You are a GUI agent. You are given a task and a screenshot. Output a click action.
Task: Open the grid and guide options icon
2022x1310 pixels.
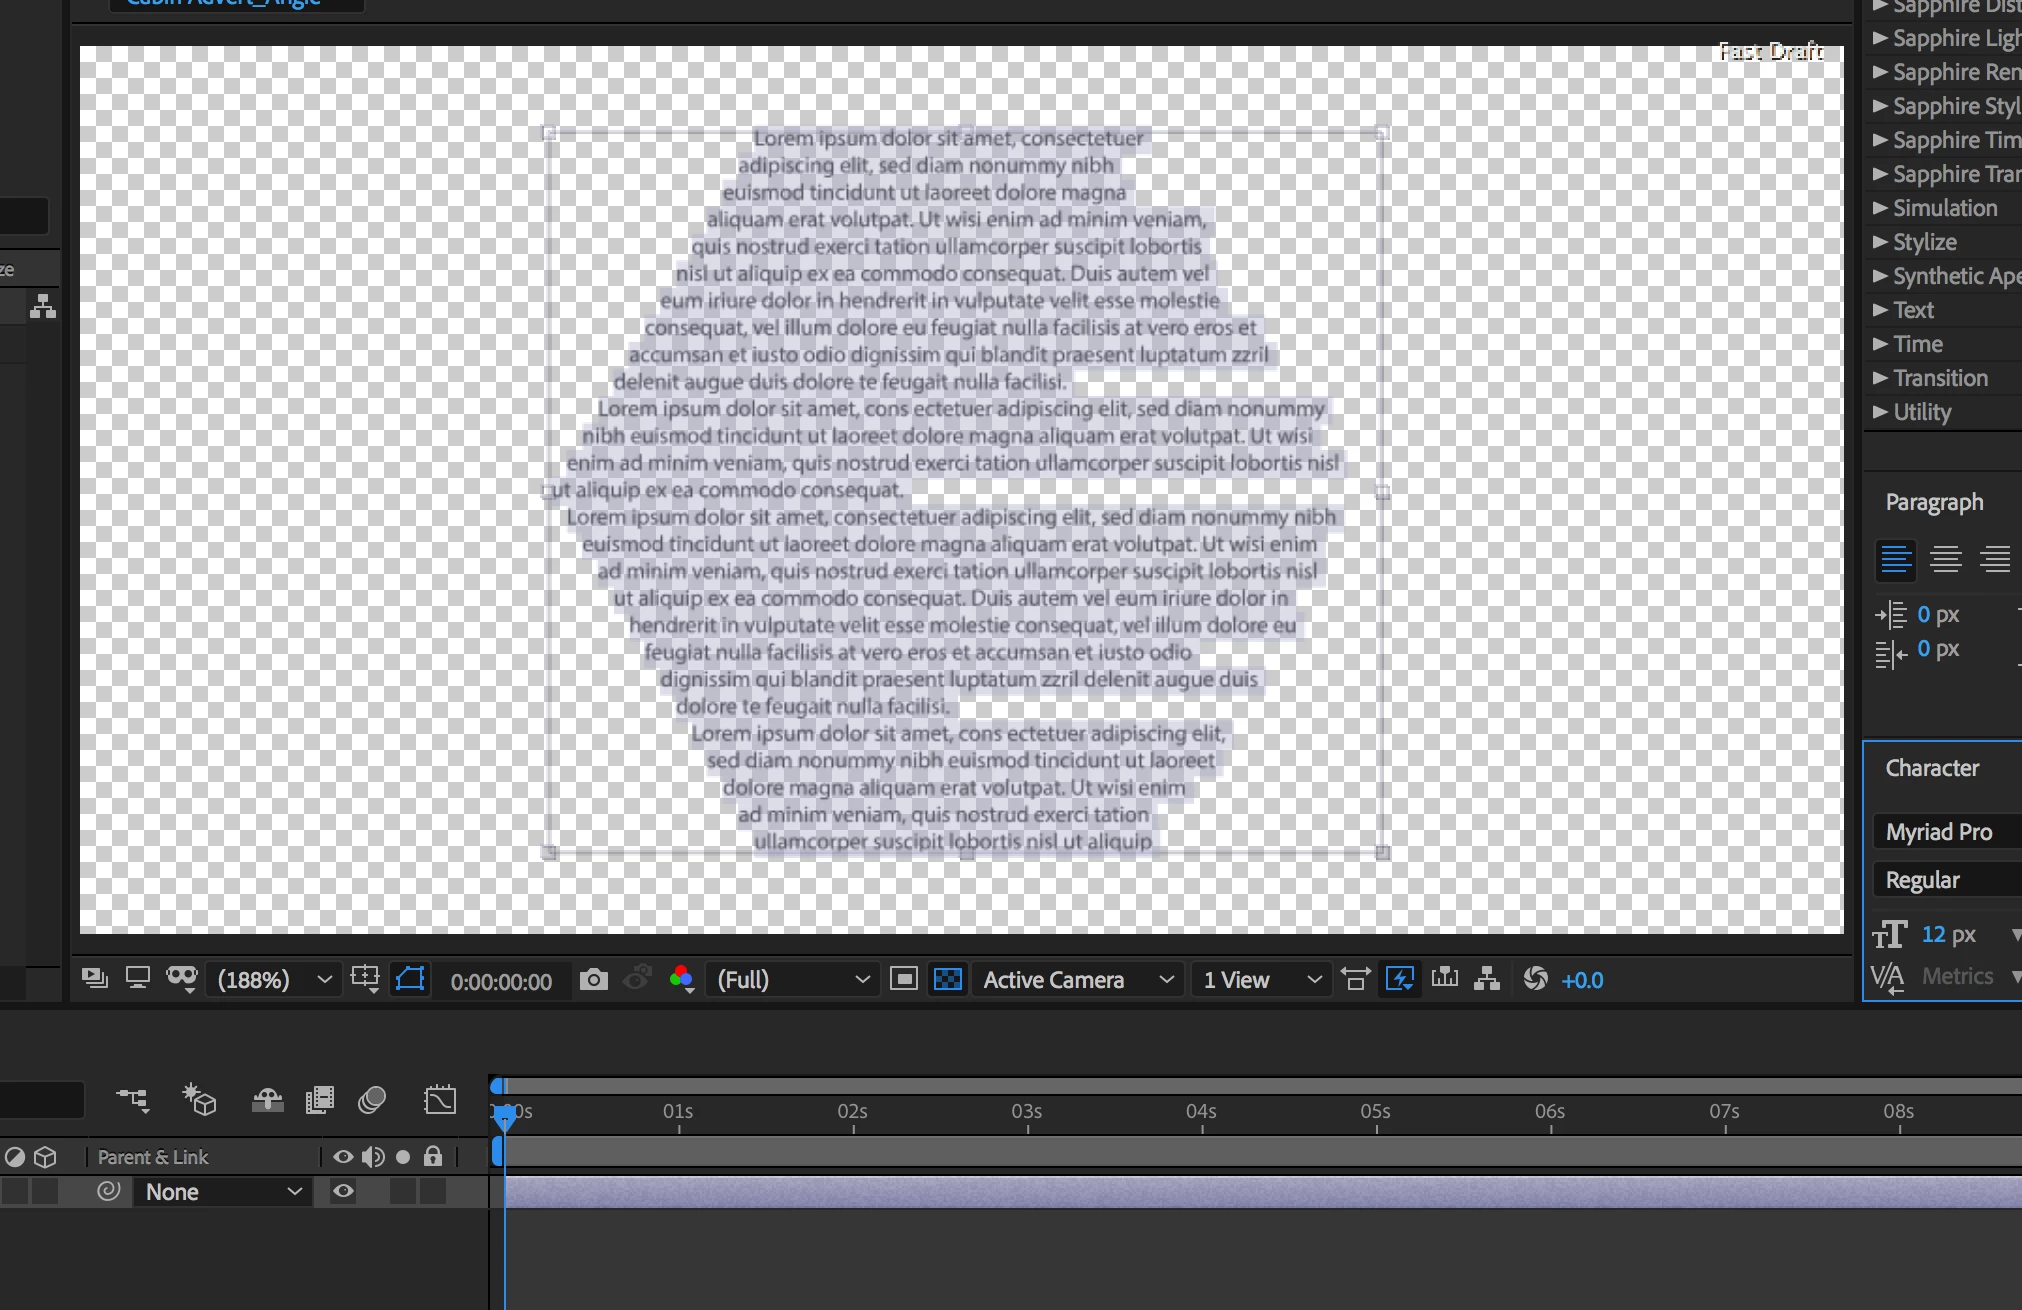point(365,979)
